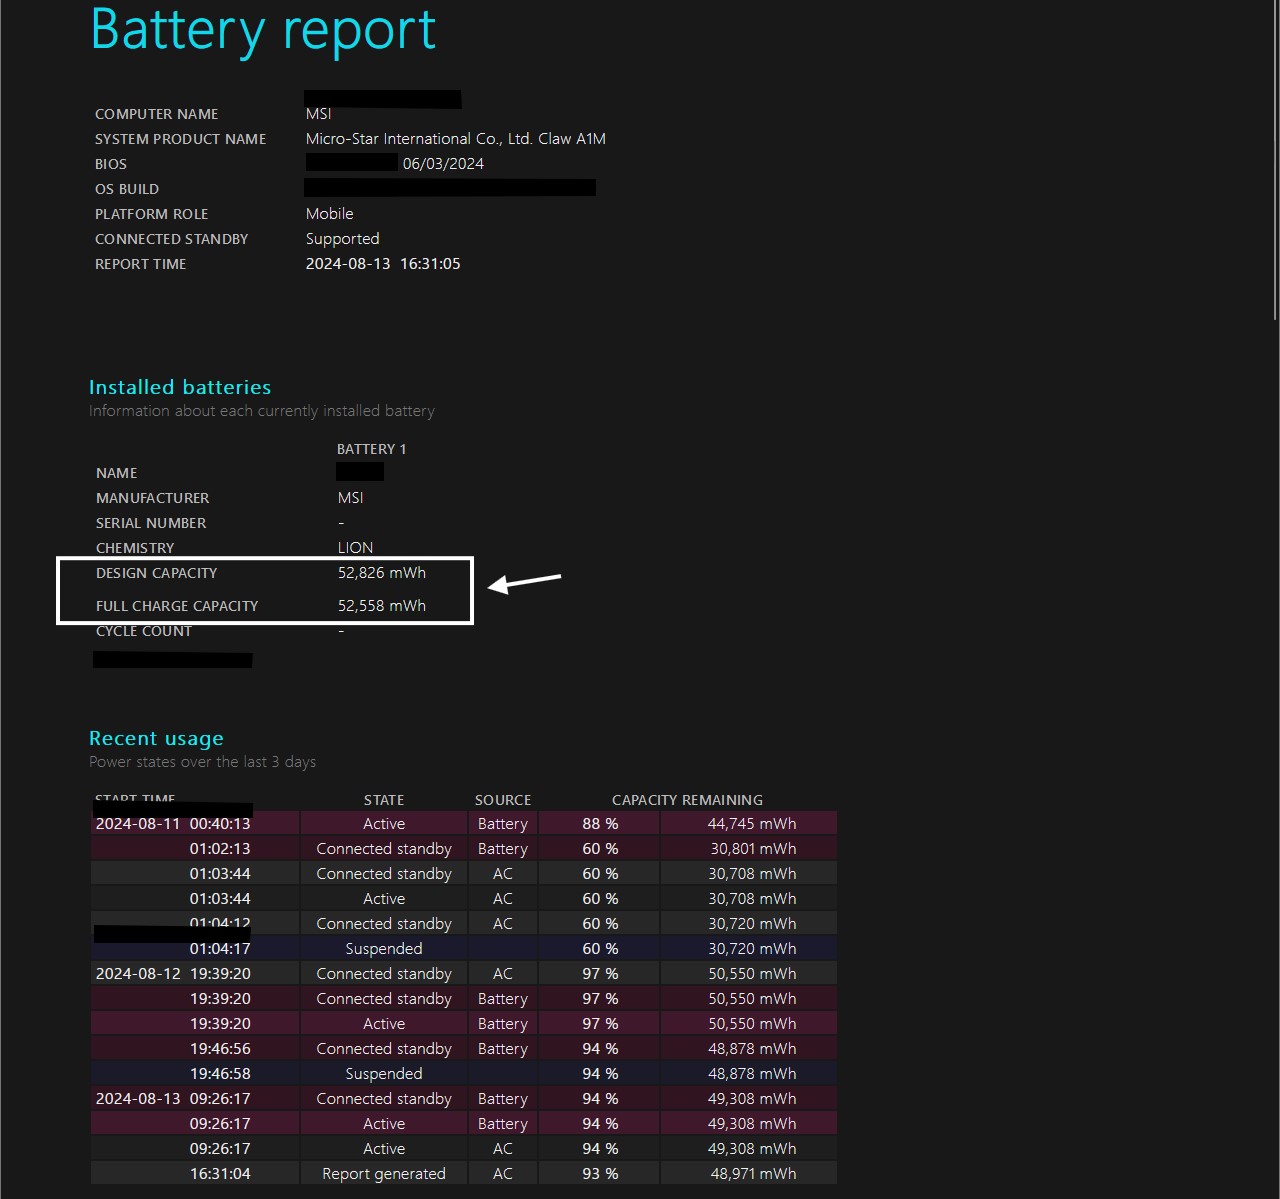Viewport: 1280px width, 1199px height.
Task: Select the COMPUTER NAME label
Action: (x=156, y=114)
